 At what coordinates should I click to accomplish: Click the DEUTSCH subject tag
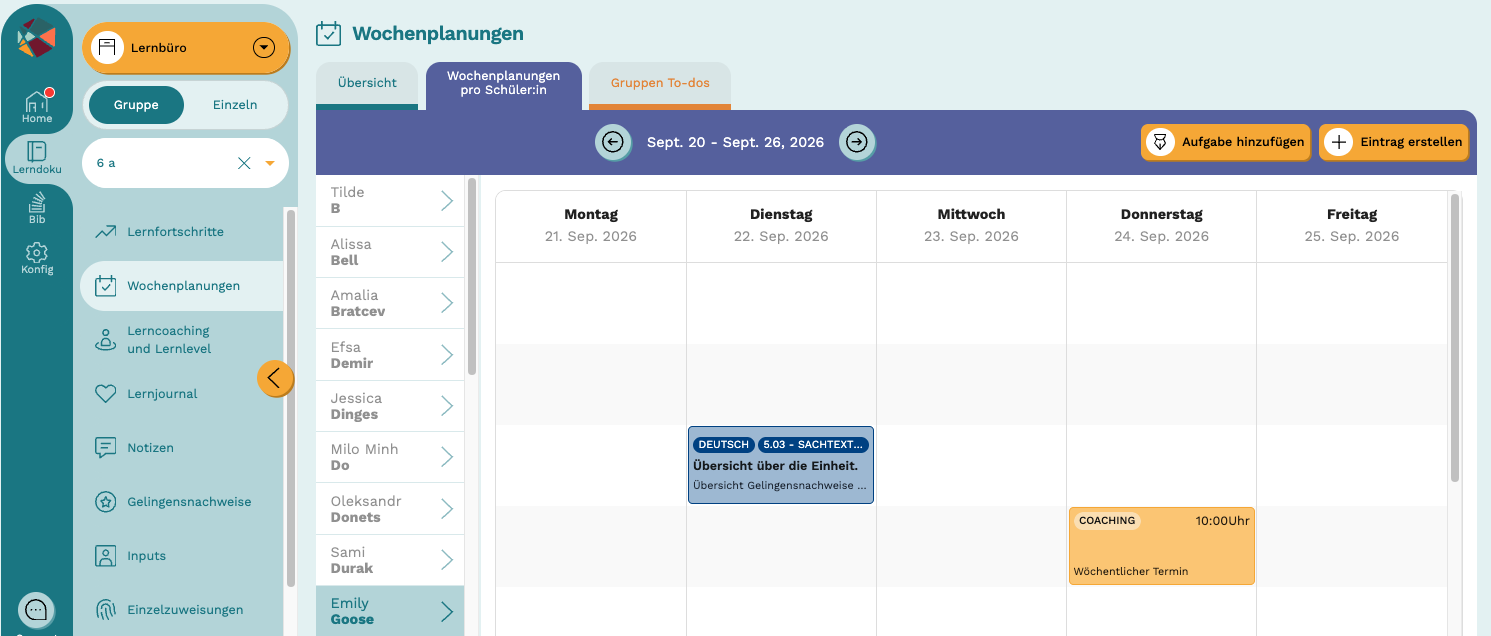click(723, 445)
